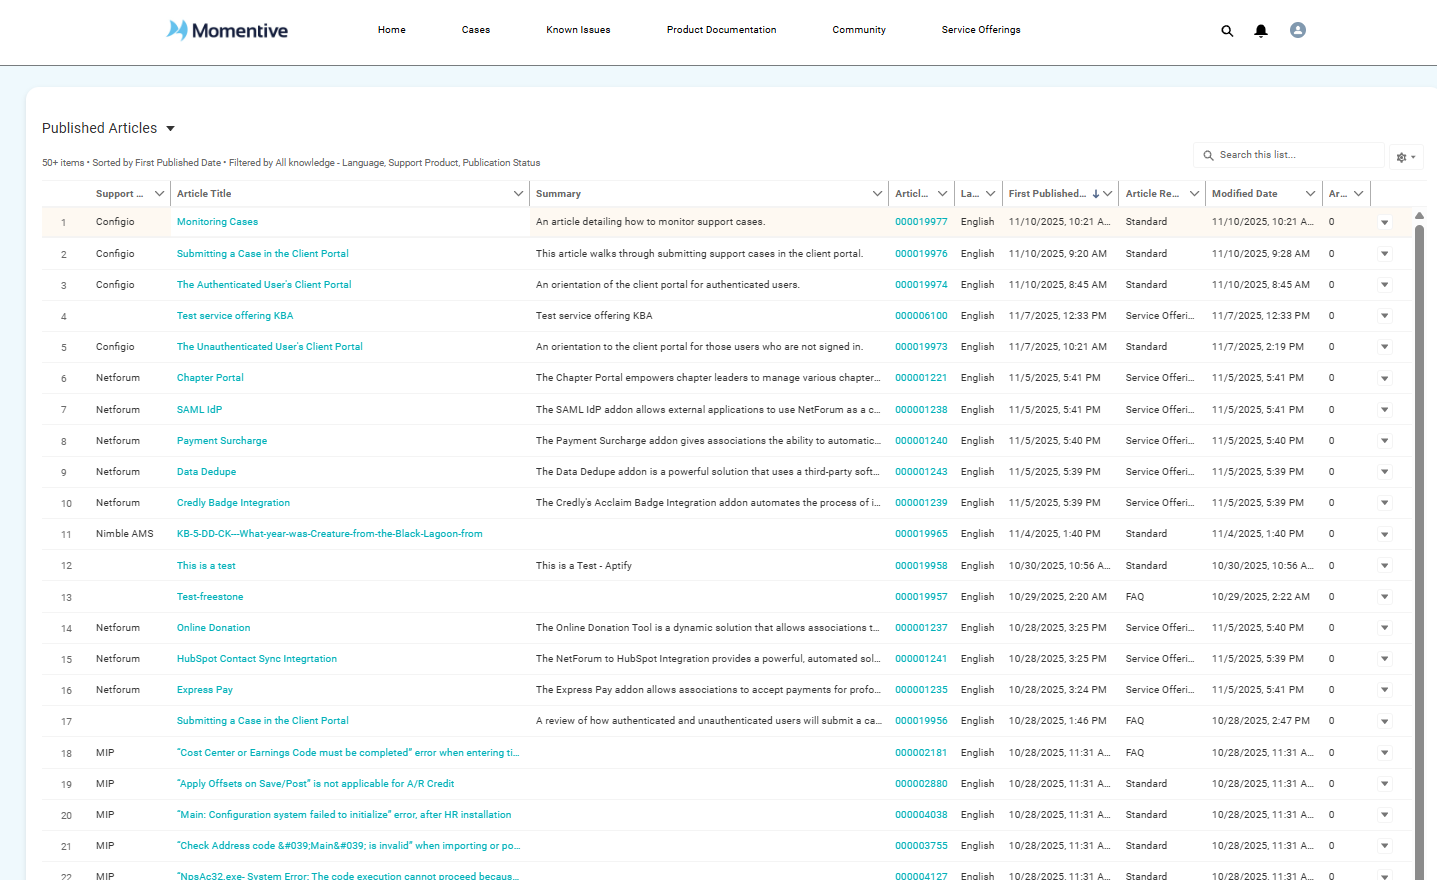Click the Search this list field
The image size is (1437, 880).
1289,155
